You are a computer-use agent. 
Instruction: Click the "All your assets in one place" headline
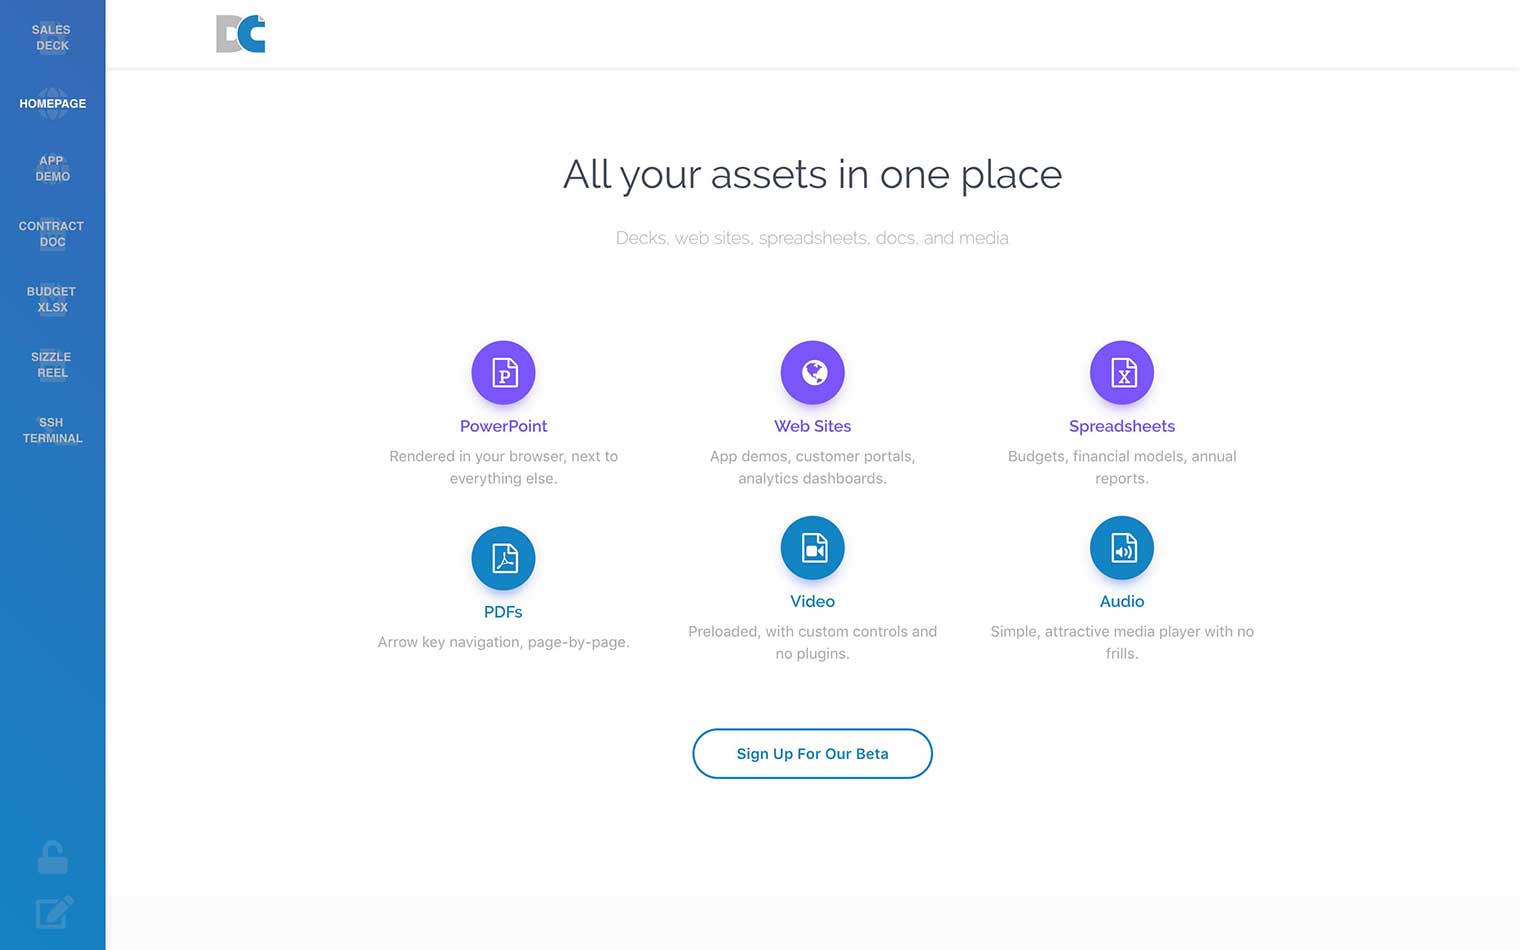812,175
